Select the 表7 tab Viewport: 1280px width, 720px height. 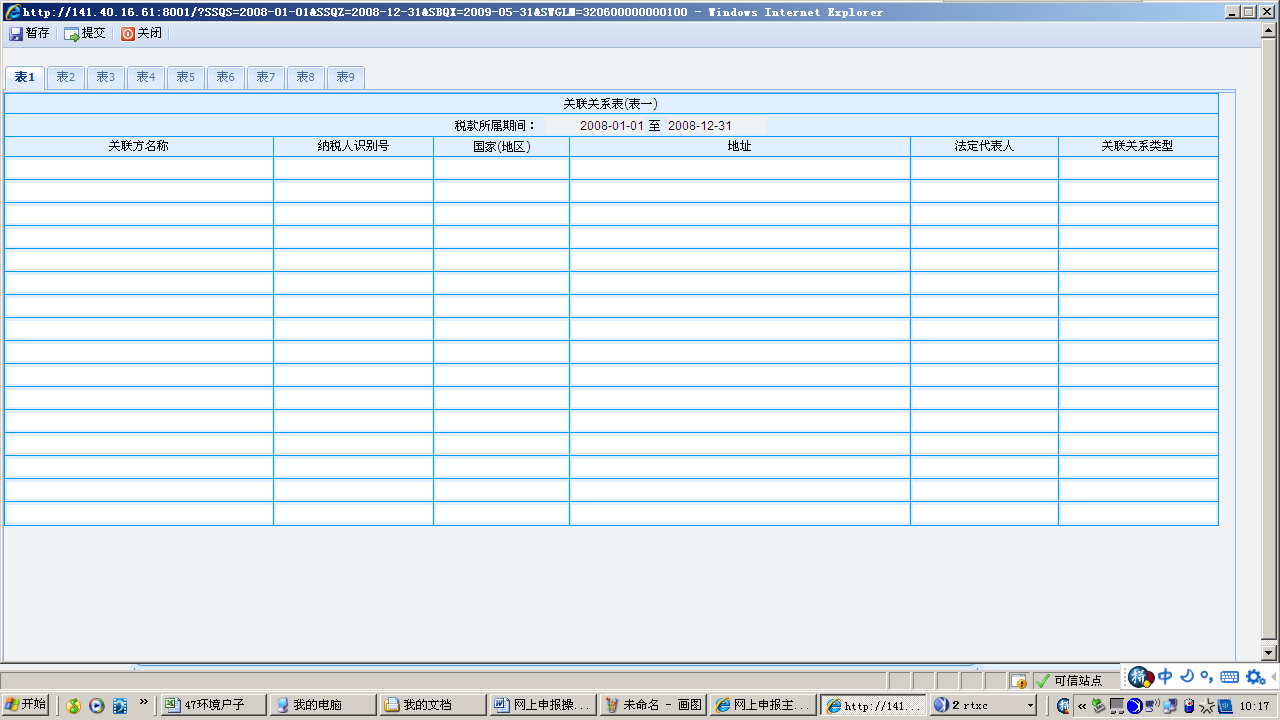265,77
